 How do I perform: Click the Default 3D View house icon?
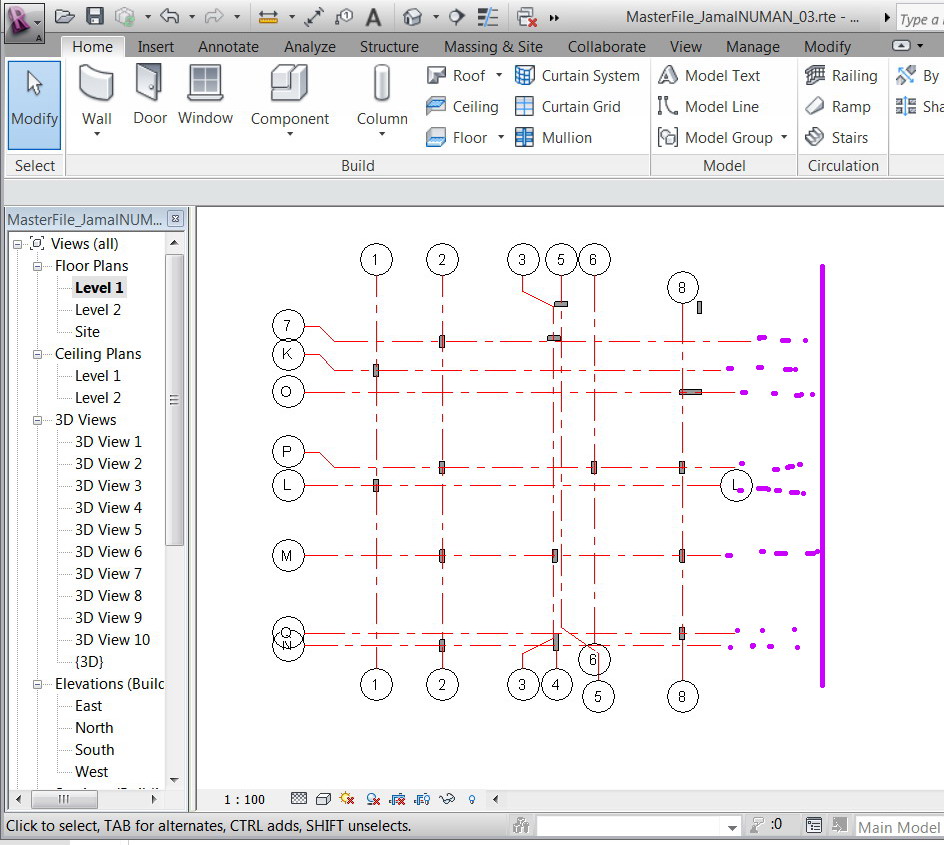point(412,17)
